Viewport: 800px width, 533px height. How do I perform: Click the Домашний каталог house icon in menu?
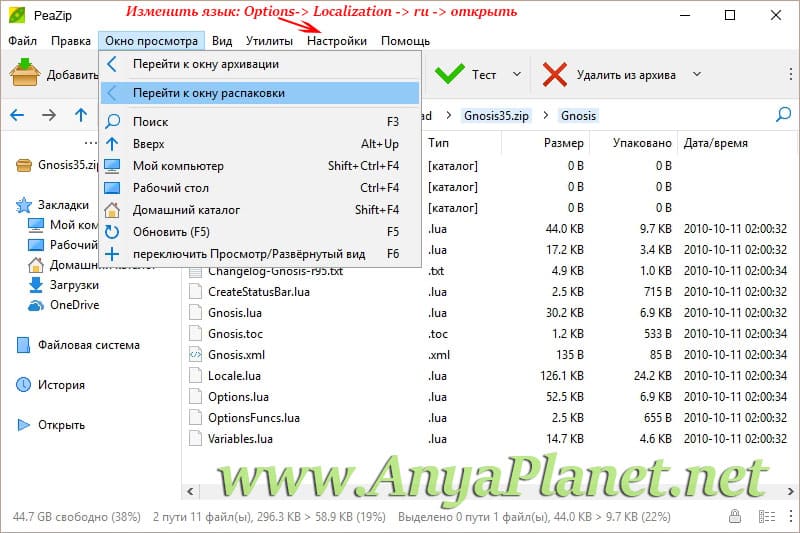pyautogui.click(x=112, y=210)
